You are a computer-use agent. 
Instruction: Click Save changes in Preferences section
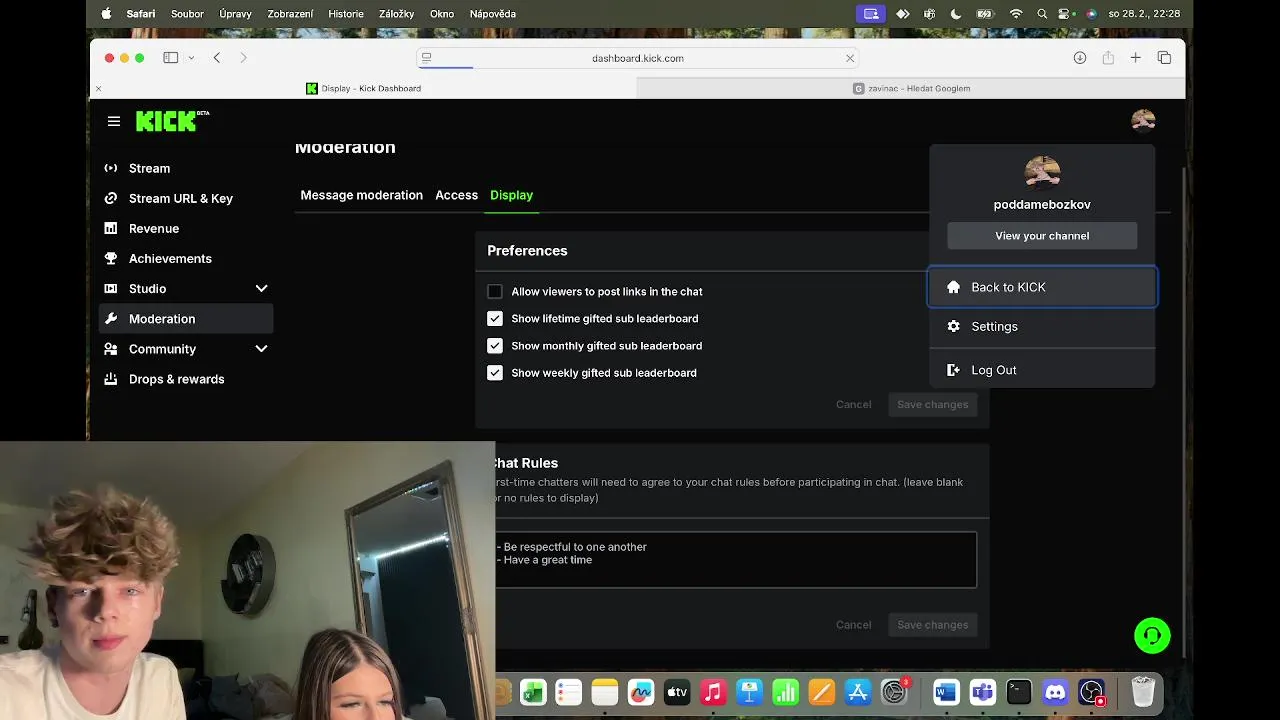pos(932,404)
